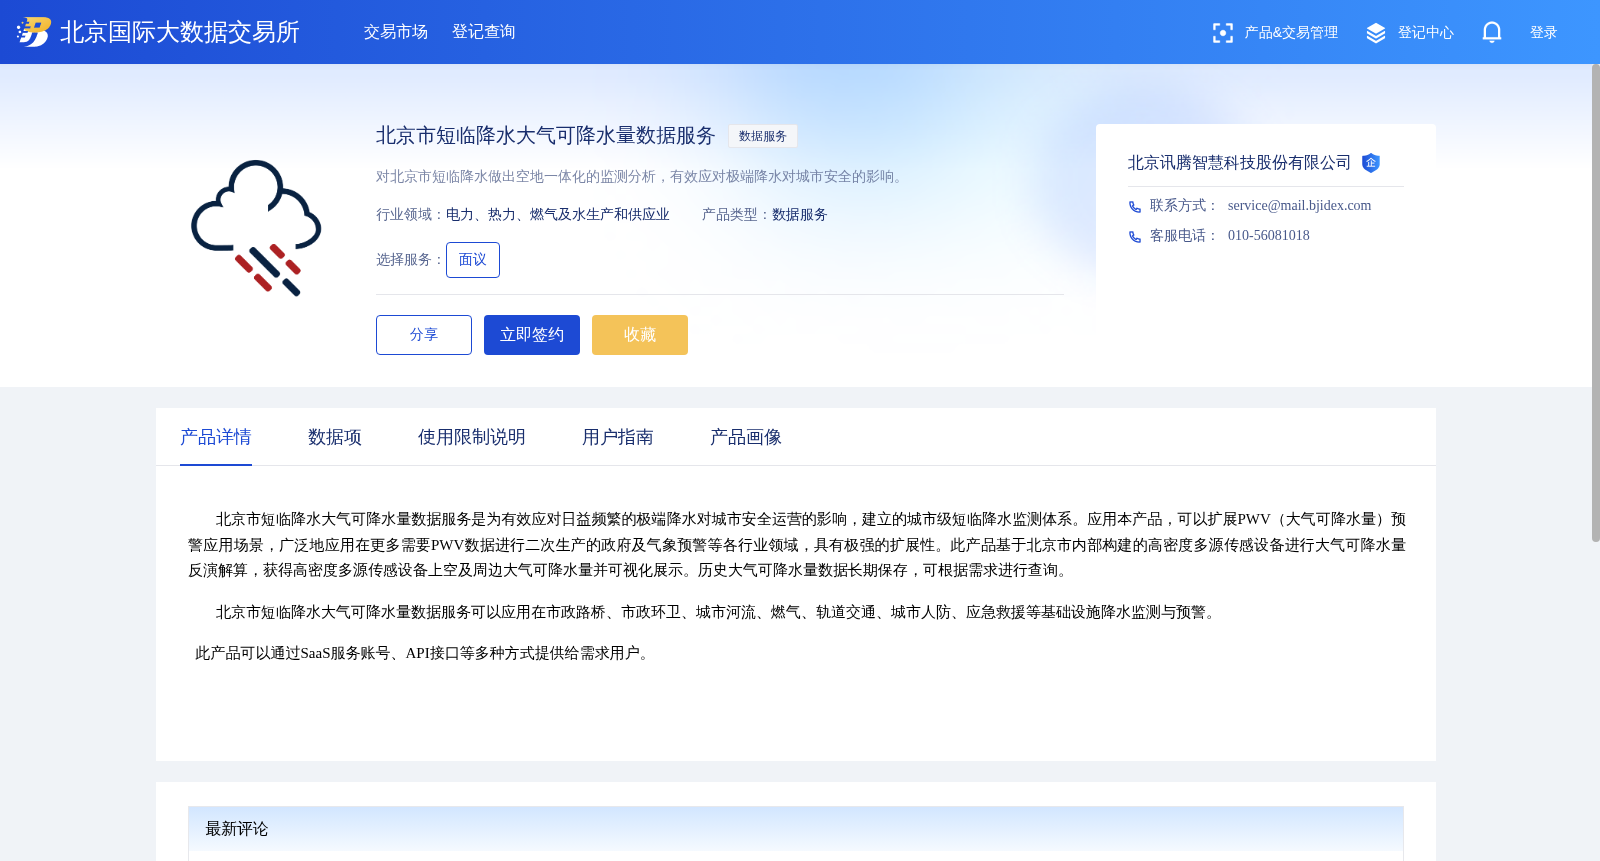Viewport: 1600px width, 861px height.
Task: Click the 登录 login link
Action: [x=1544, y=33]
